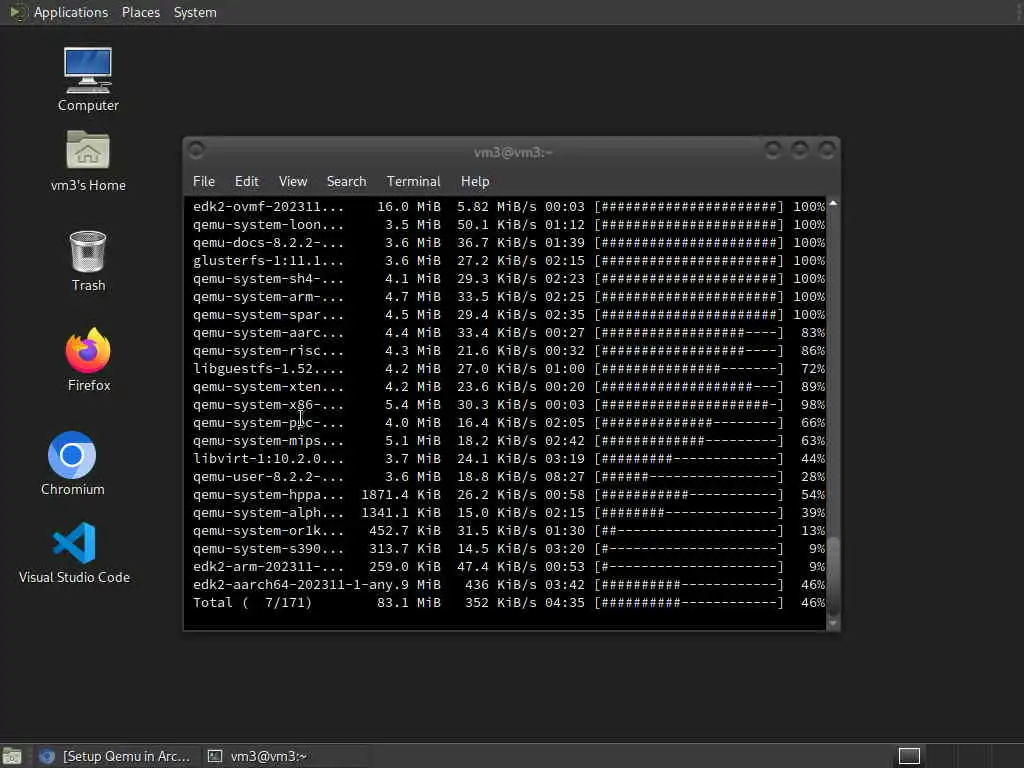Click the 1871.4 KiB size value
1024x768 pixels.
(401, 495)
